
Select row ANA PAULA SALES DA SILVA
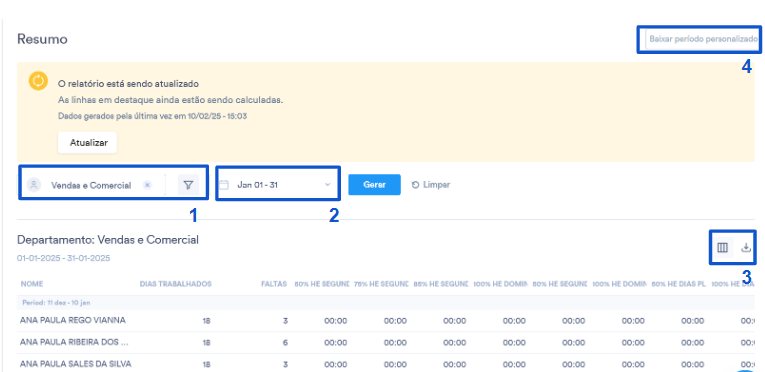(x=386, y=364)
